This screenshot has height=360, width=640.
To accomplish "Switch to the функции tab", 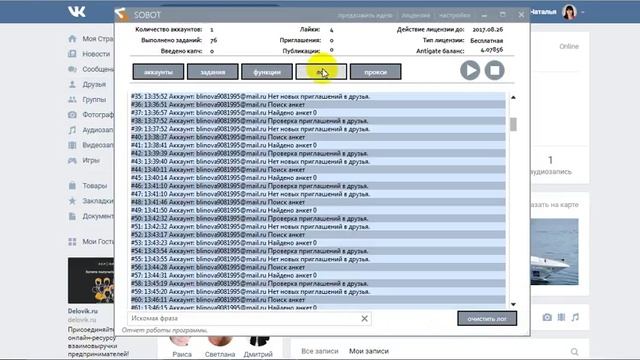I will pyautogui.click(x=267, y=72).
